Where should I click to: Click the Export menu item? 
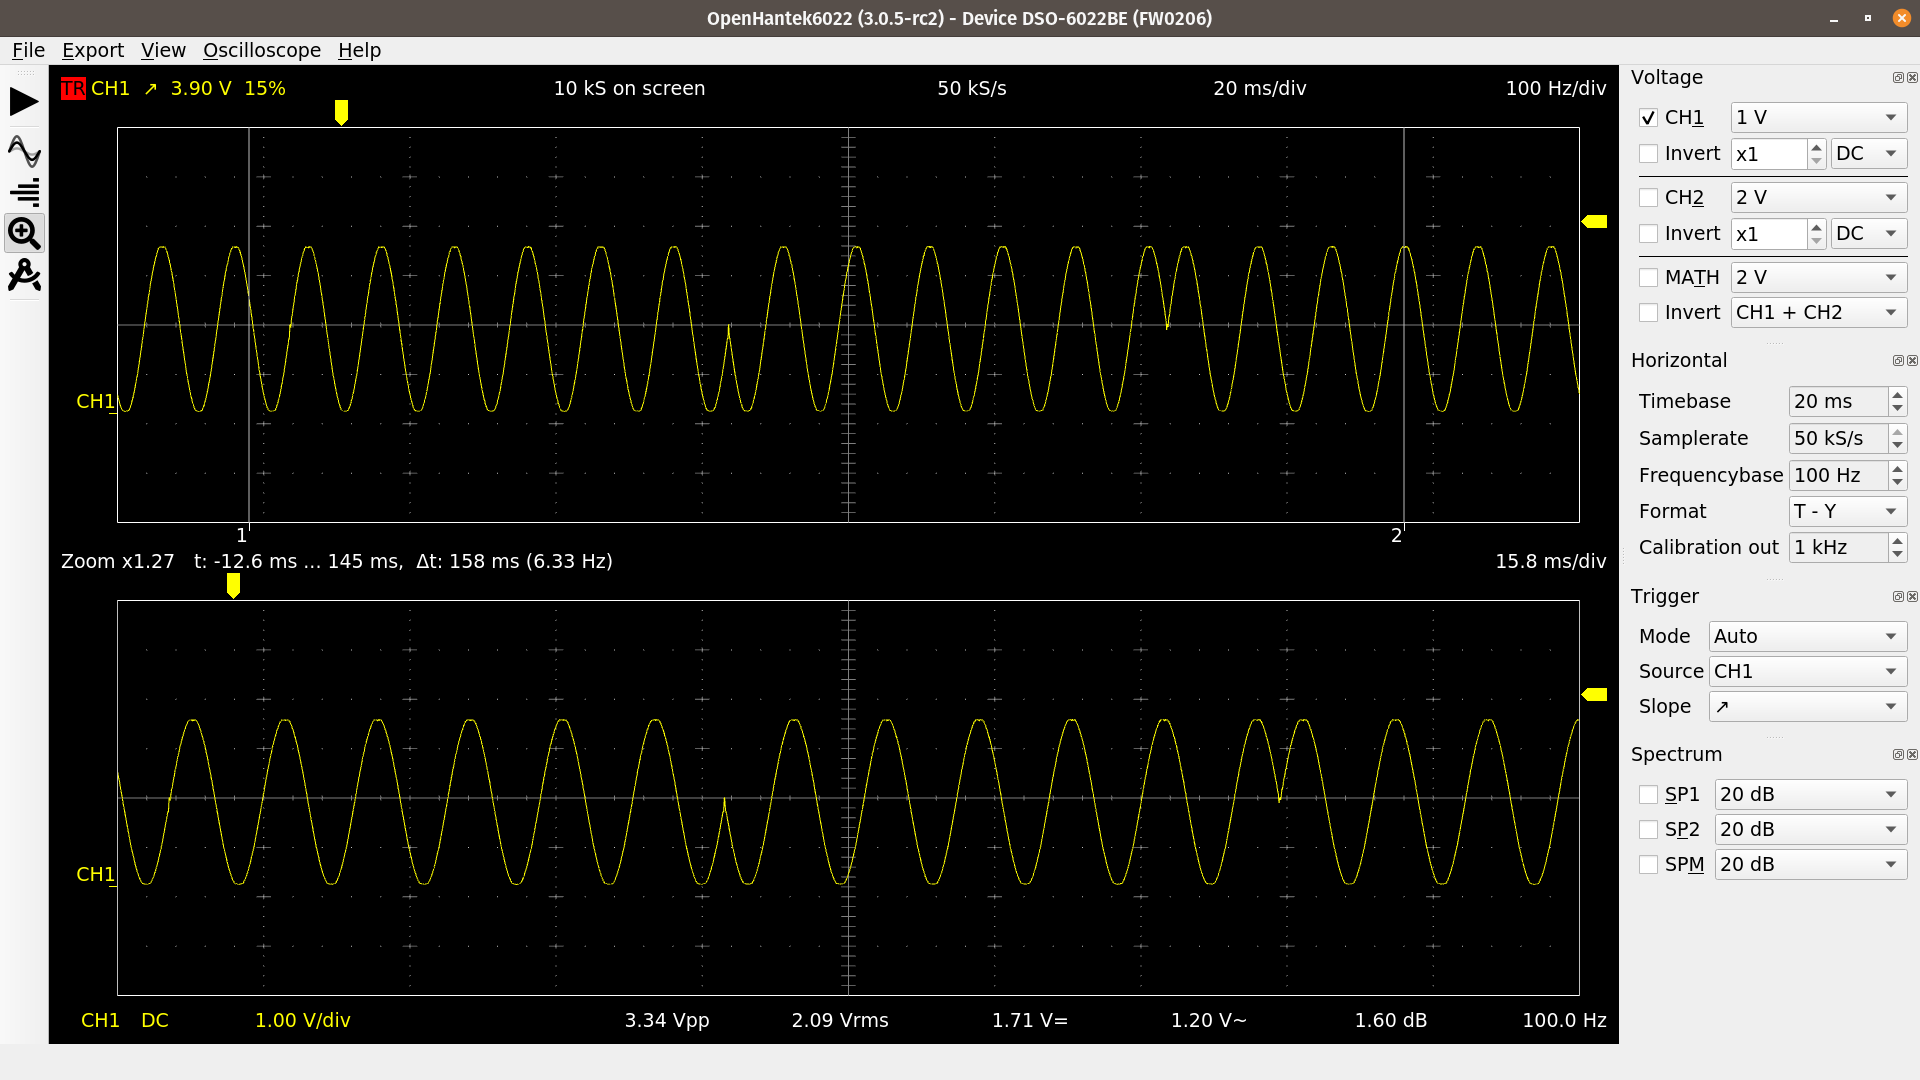91,50
